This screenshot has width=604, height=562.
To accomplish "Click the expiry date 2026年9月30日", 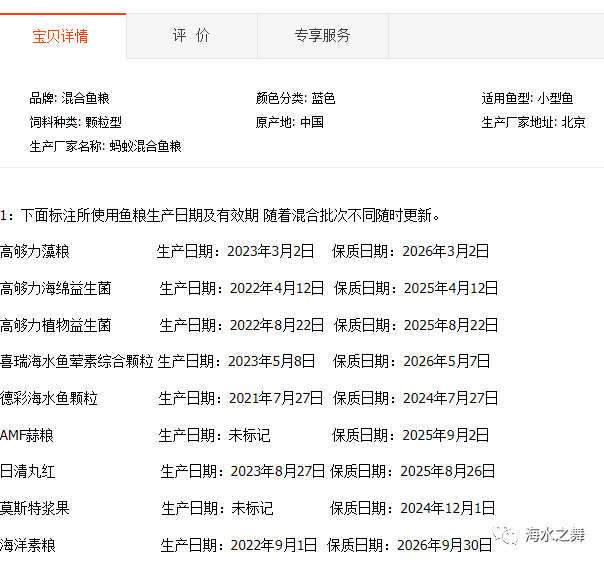I will coord(445,545).
